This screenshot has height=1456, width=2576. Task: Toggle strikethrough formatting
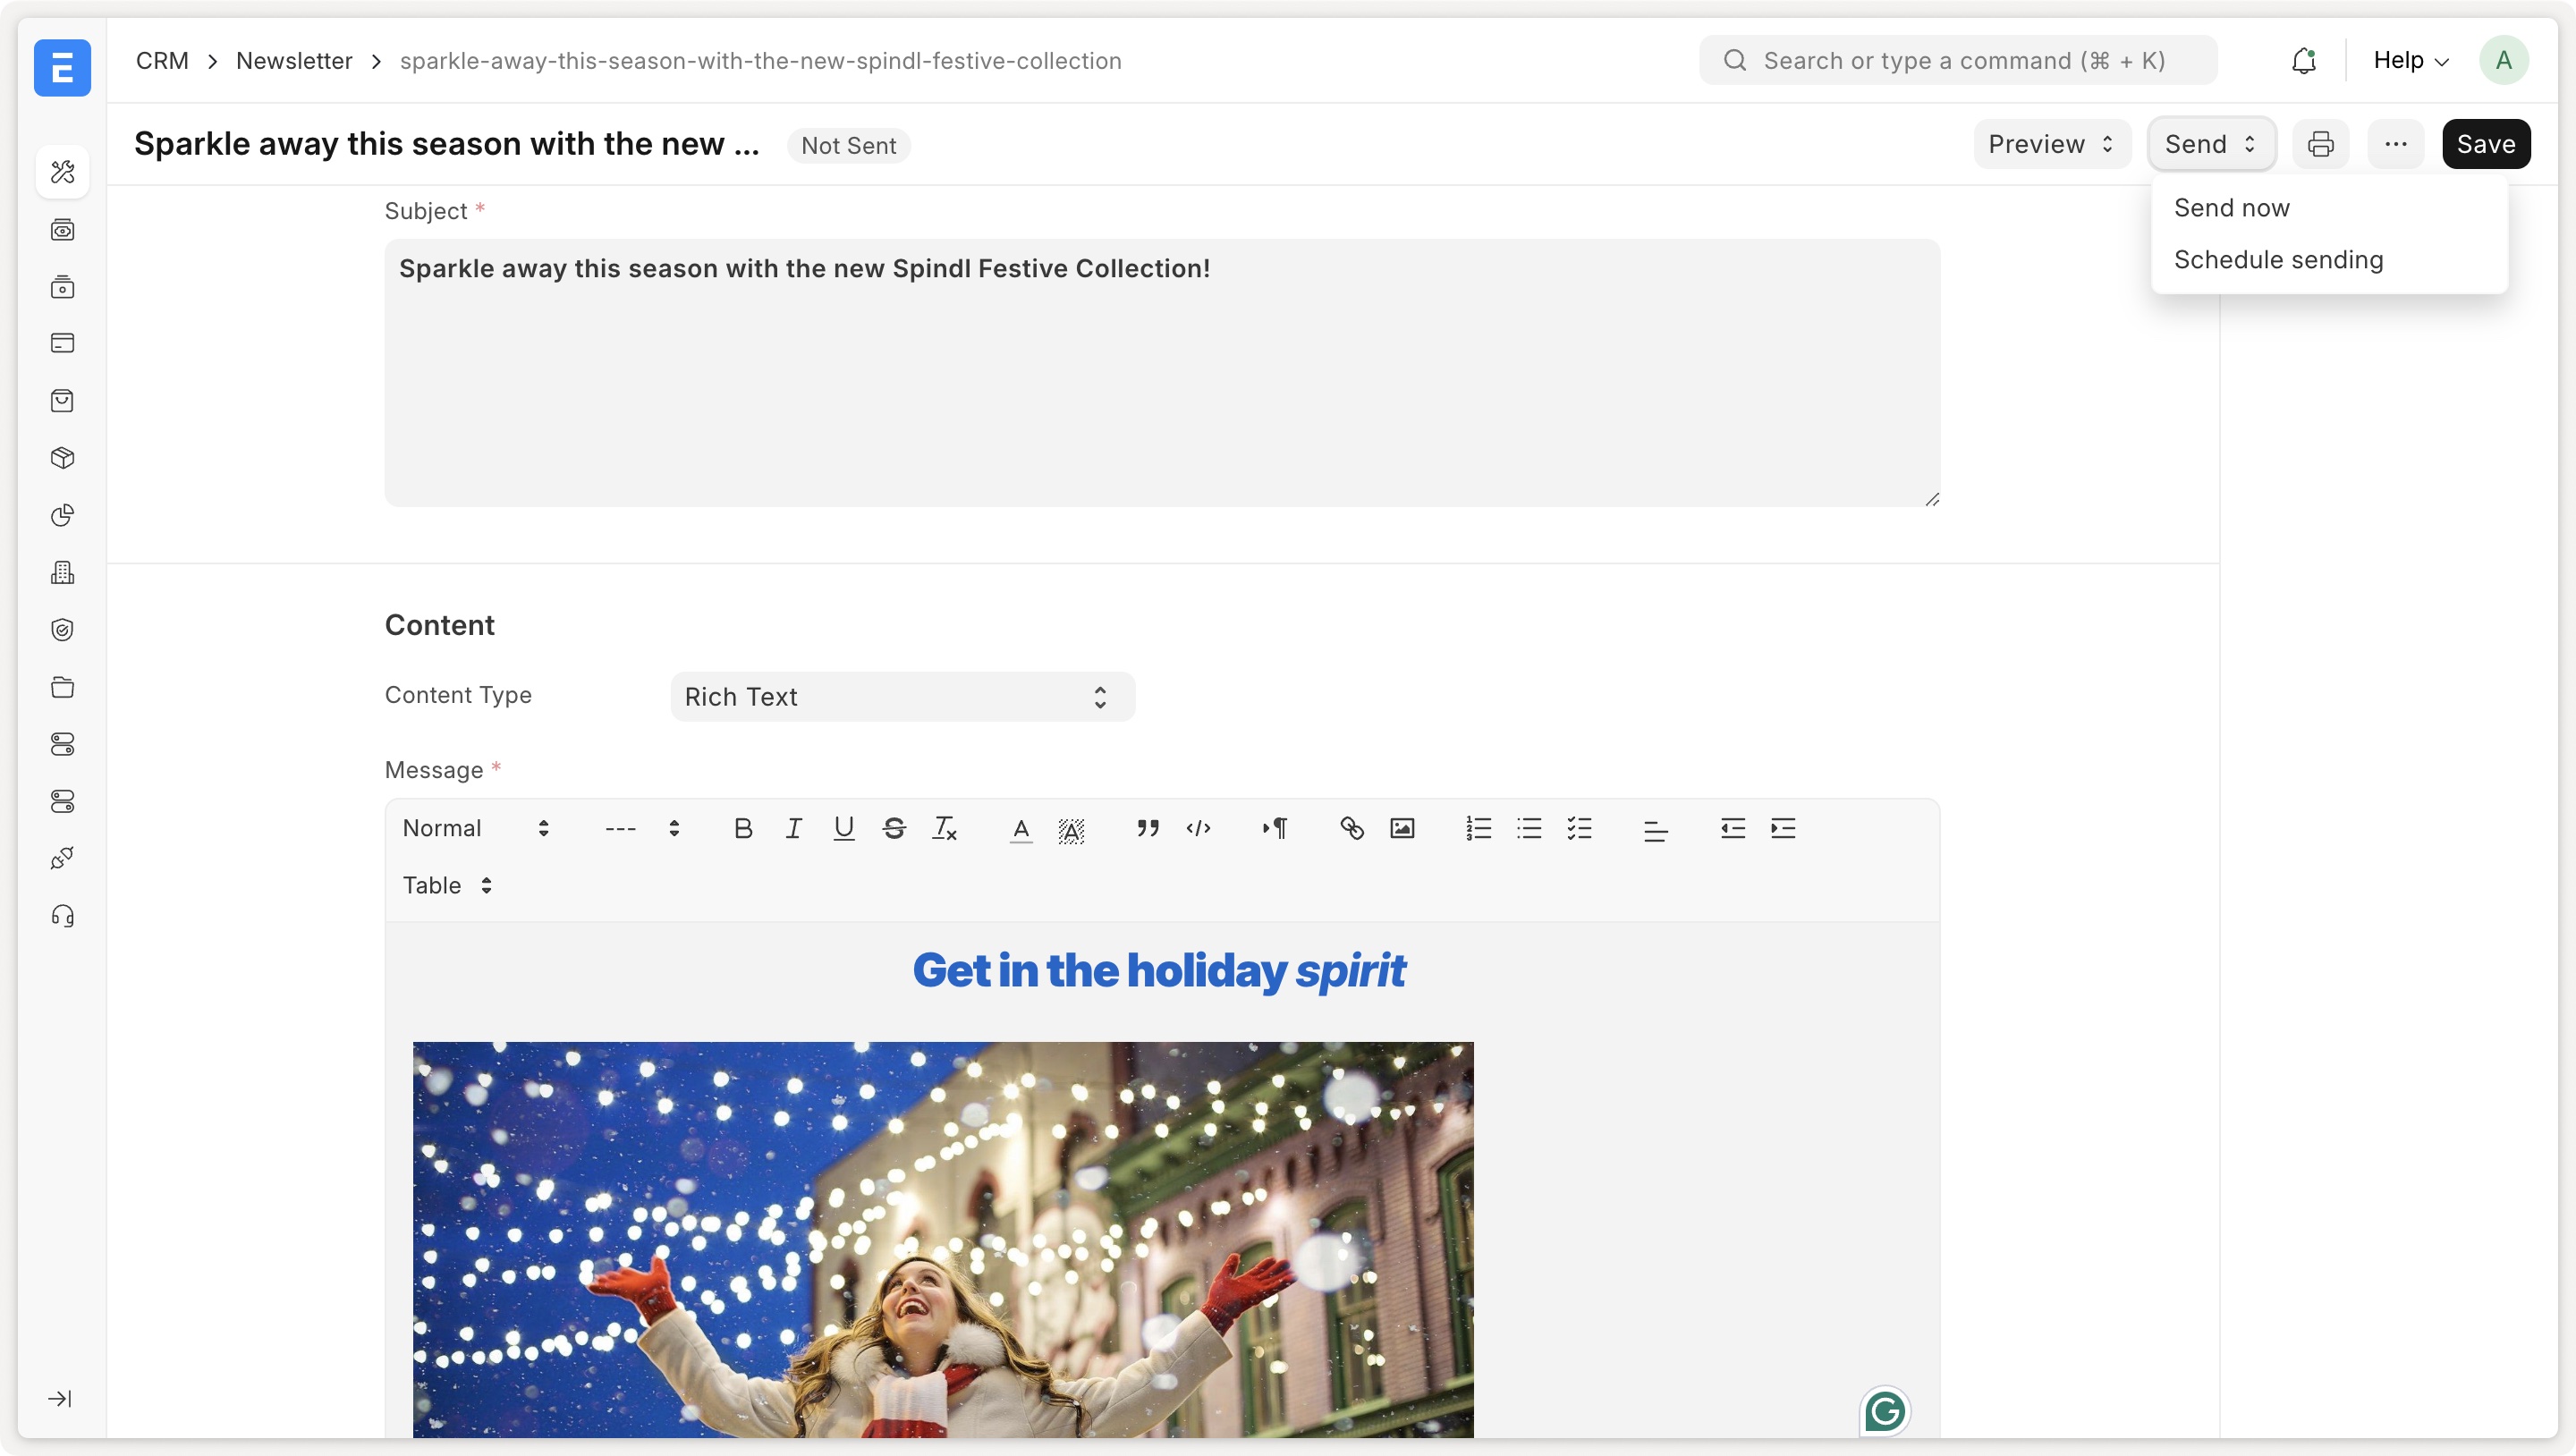pyautogui.click(x=894, y=828)
